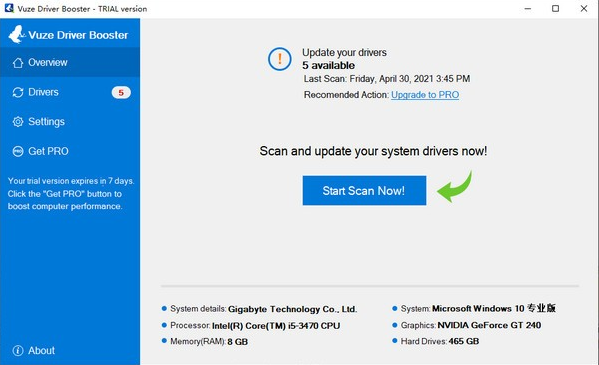Click the Graphics 'NVIDIA GeForce GT 240' value
The height and width of the screenshot is (365, 599).
489,325
